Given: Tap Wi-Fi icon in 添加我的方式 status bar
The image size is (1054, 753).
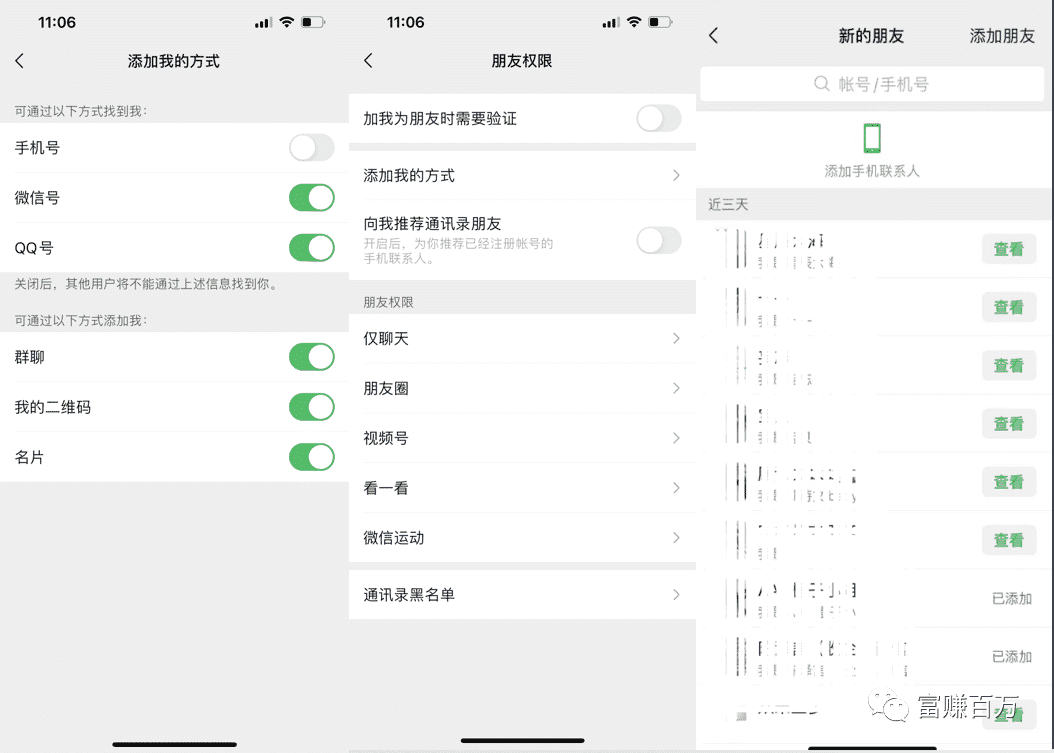Looking at the screenshot, I should point(287,22).
